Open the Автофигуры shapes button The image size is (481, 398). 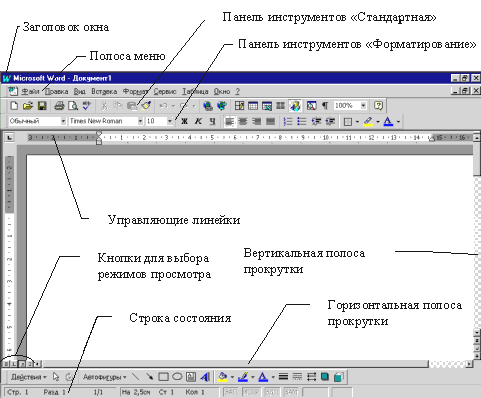[x=104, y=377]
